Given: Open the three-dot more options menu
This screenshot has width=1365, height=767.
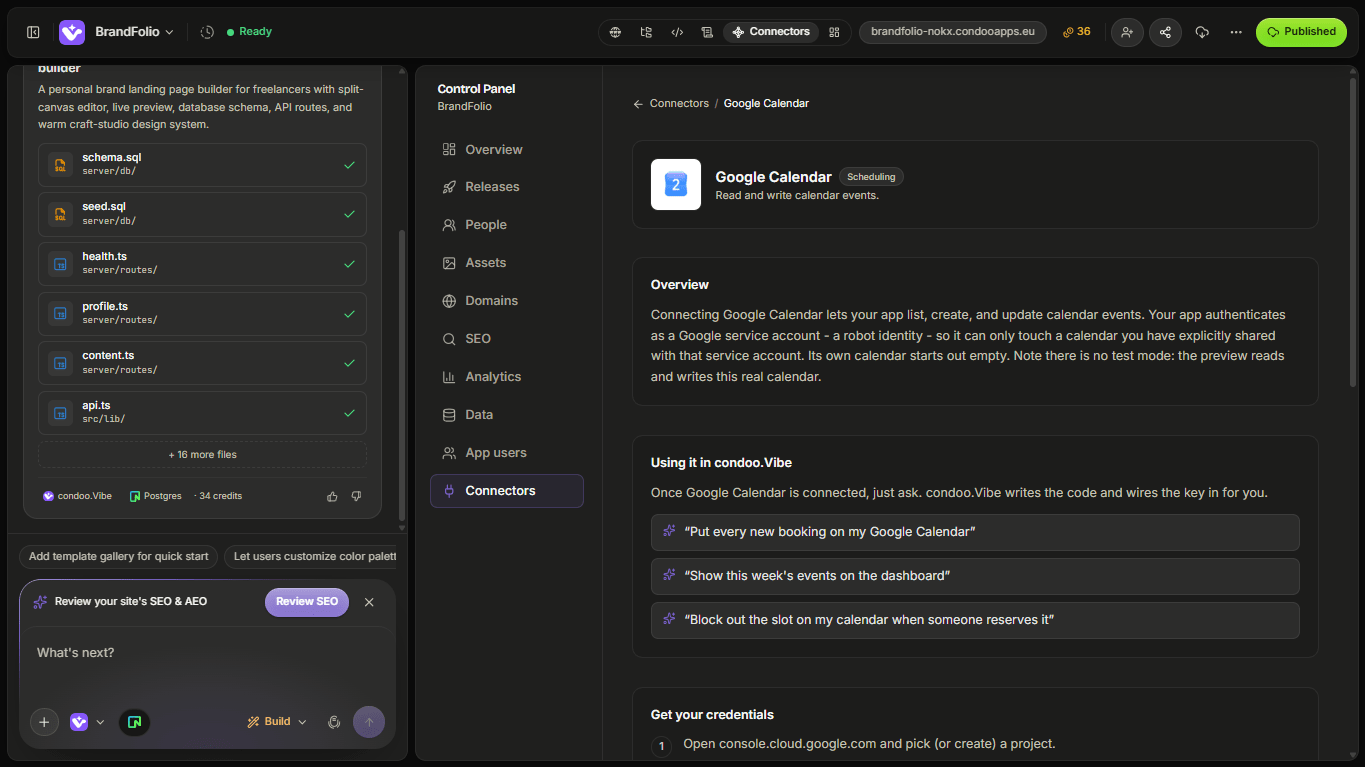Looking at the screenshot, I should click(1236, 32).
